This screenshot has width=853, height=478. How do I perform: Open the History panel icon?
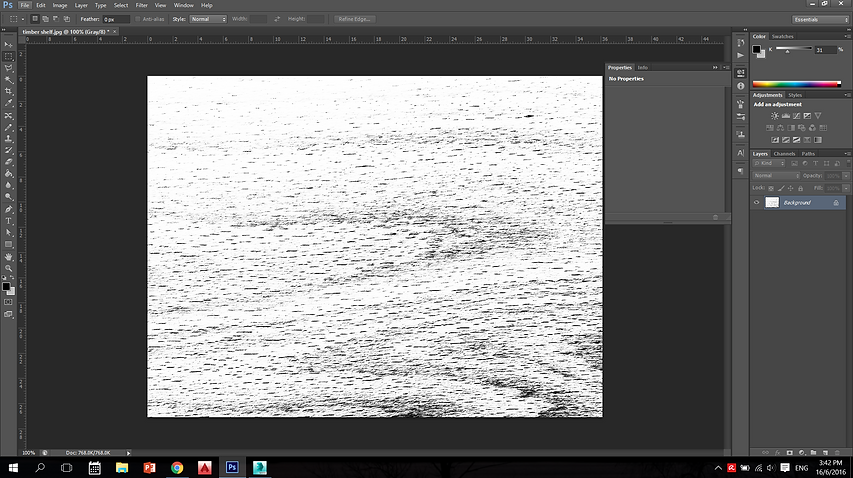tap(740, 43)
